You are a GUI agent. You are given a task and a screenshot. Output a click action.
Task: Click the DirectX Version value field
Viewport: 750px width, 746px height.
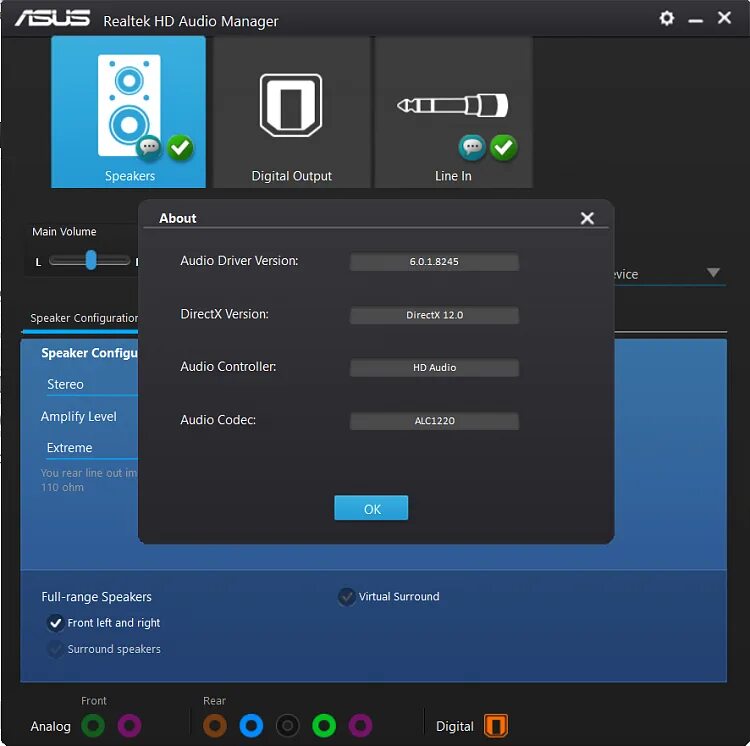click(x=434, y=315)
